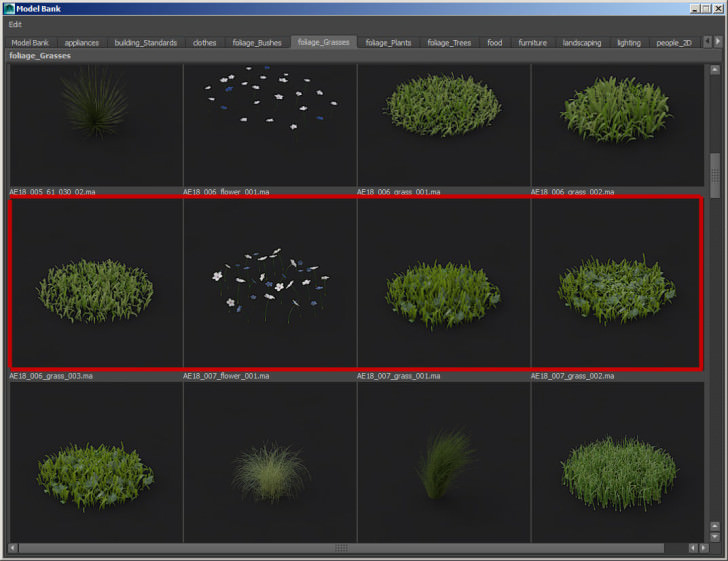Switch to the foliage_Bushes tab
The height and width of the screenshot is (561, 728).
point(256,43)
